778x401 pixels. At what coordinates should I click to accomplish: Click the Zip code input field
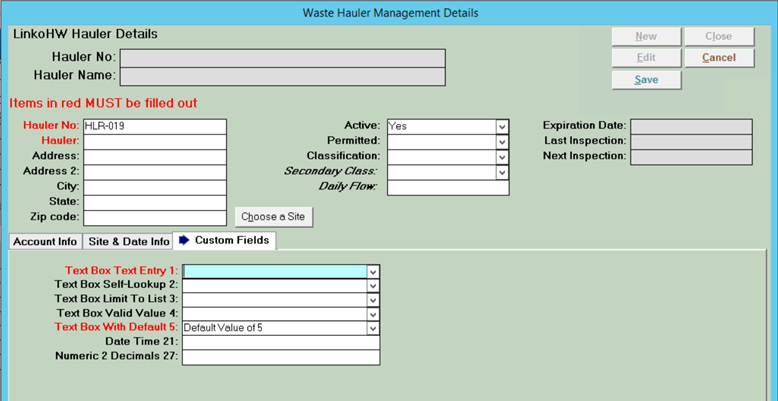pos(155,218)
